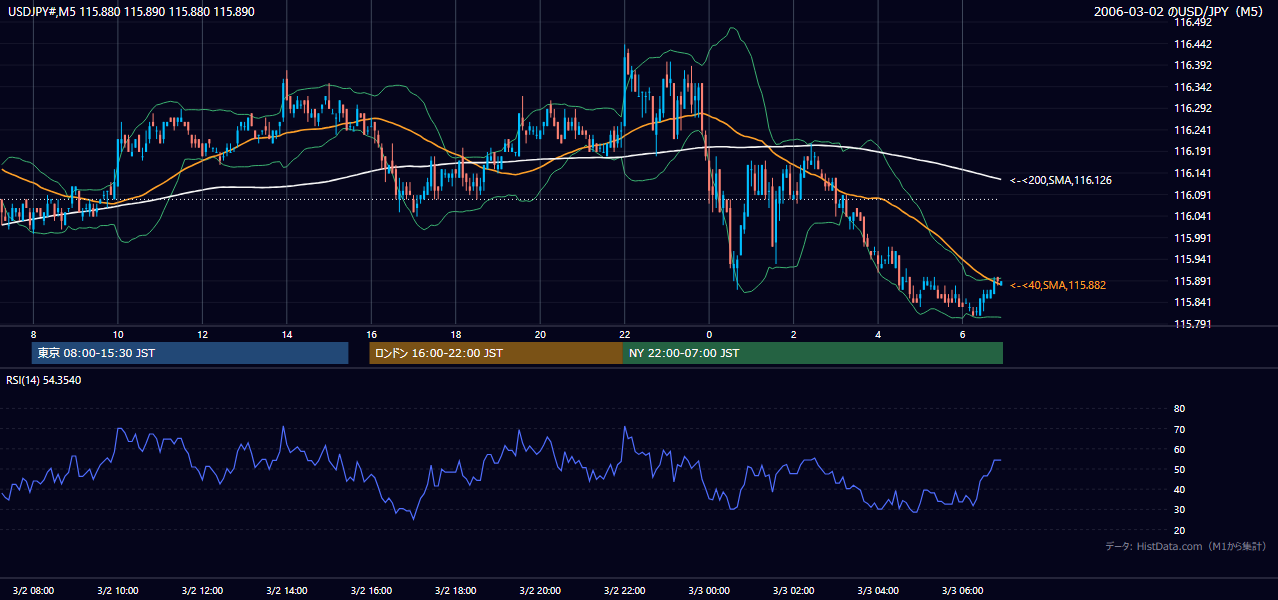Click price axis value 116.241
The image size is (1278, 600).
coord(1194,130)
